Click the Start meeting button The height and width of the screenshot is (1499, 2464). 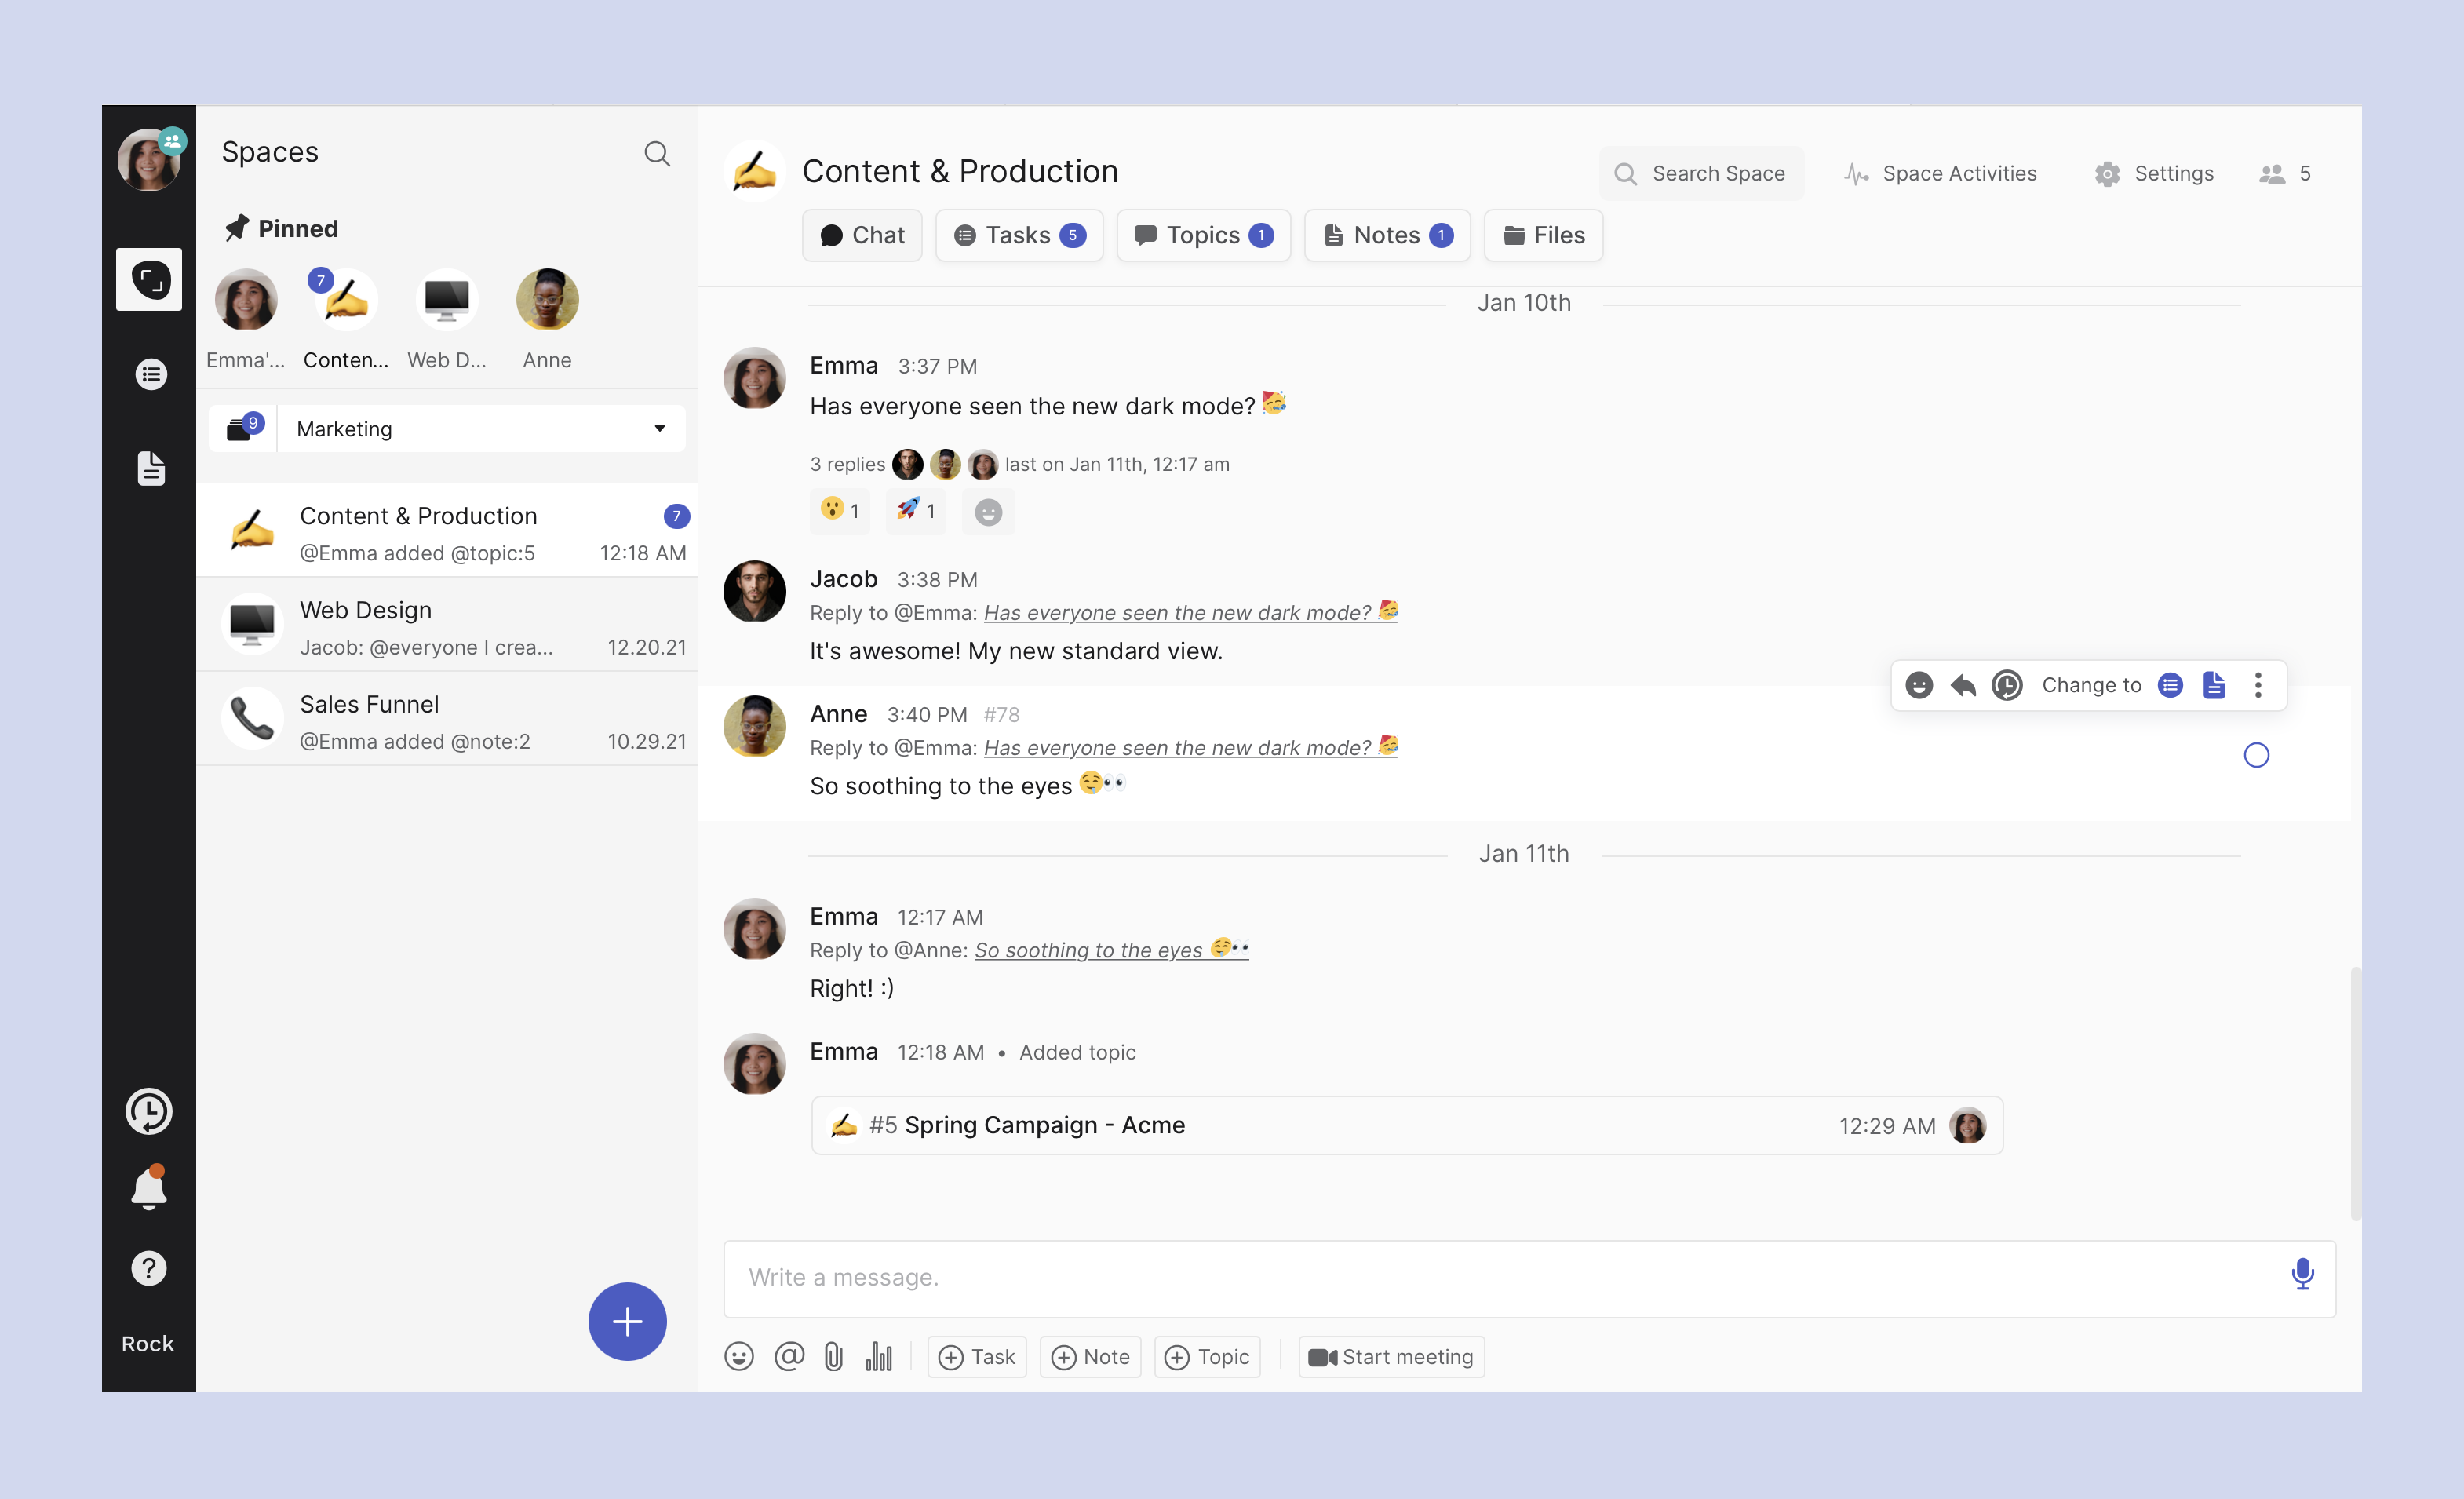[x=1391, y=1357]
